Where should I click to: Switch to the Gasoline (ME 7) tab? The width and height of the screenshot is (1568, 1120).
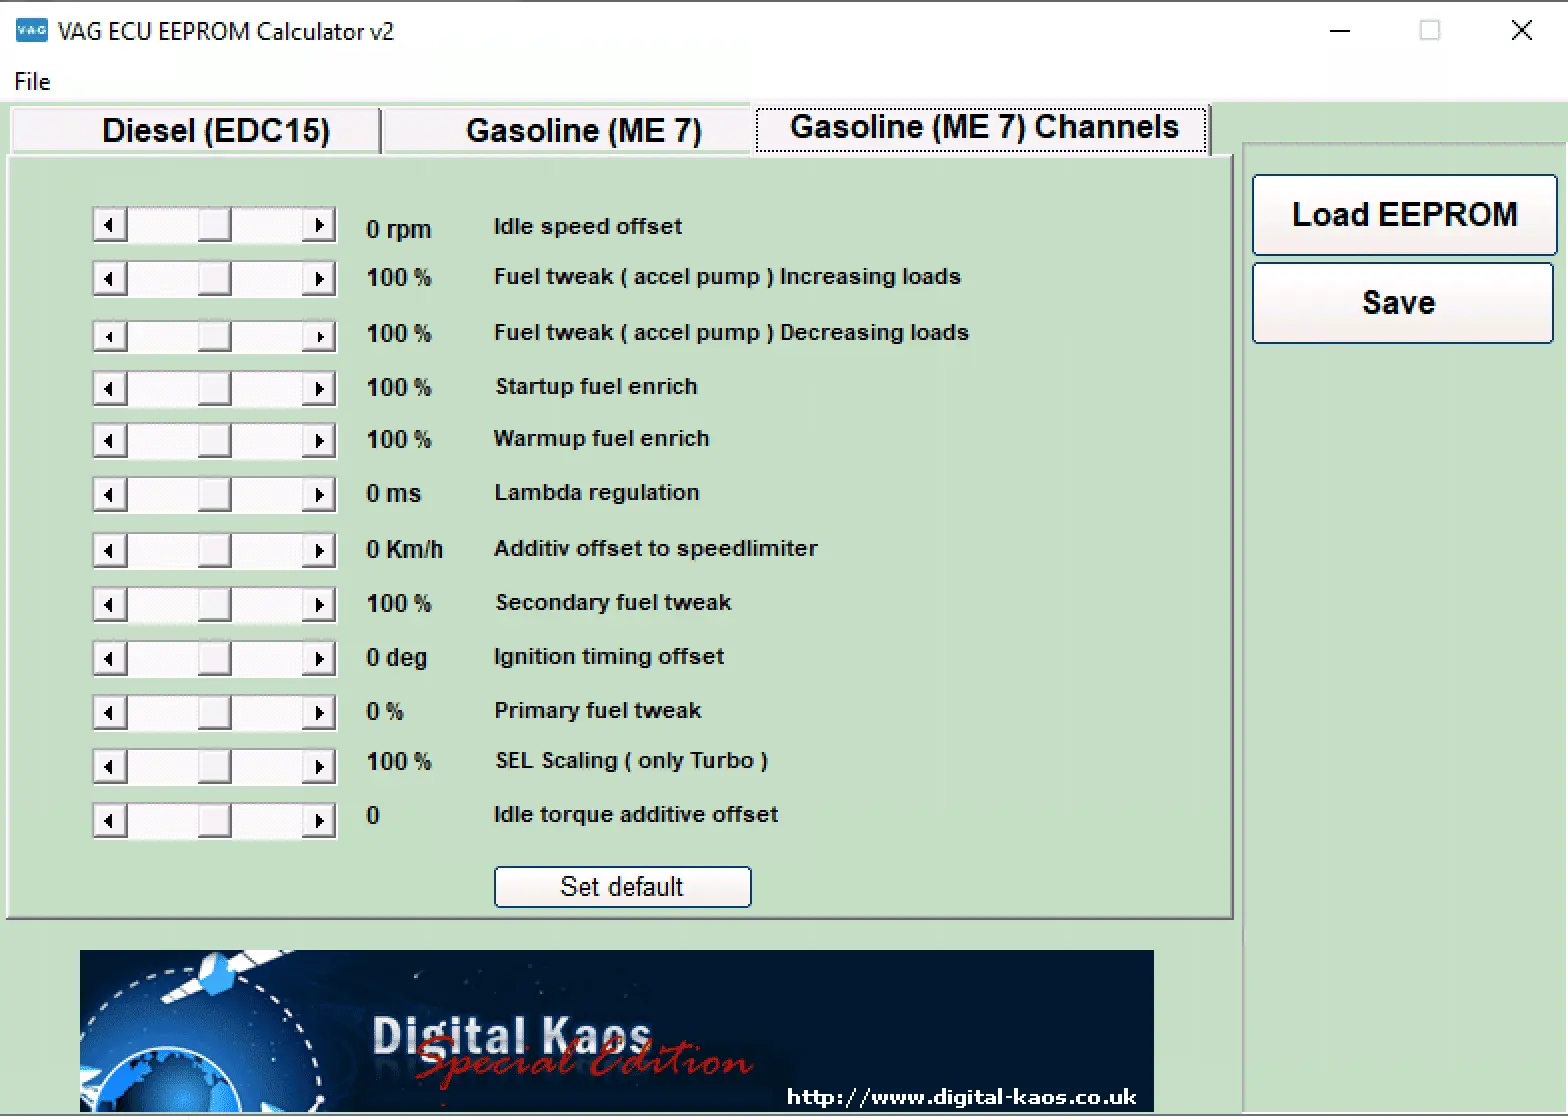[x=567, y=131]
